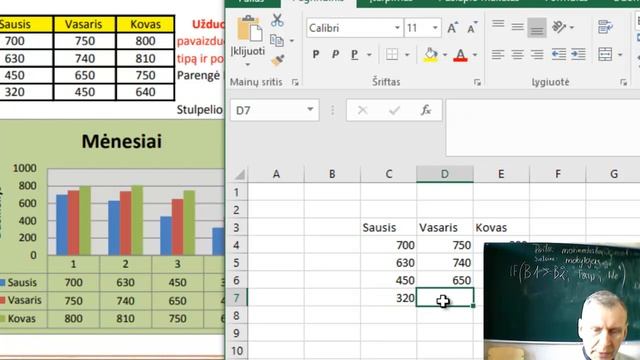Click the Cancel X icon in formula bar
640x360 pixels.
362,110
